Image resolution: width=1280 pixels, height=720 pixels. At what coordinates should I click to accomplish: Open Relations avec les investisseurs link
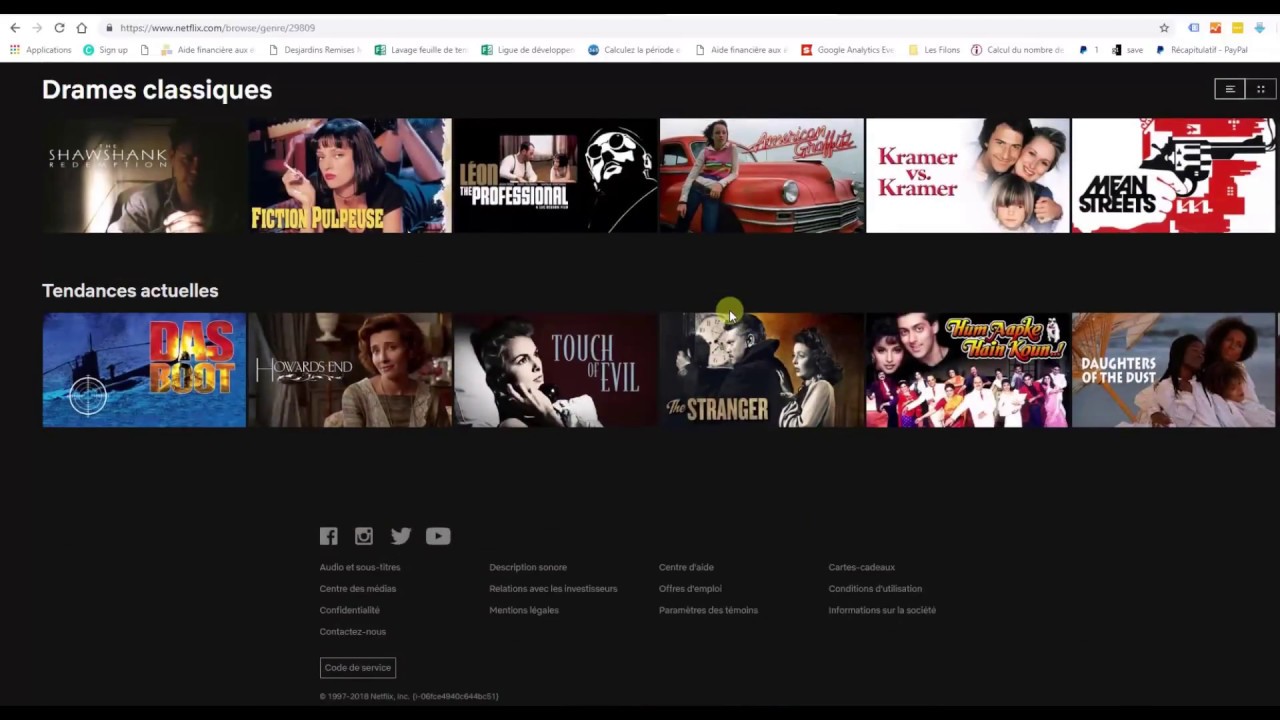[553, 589]
